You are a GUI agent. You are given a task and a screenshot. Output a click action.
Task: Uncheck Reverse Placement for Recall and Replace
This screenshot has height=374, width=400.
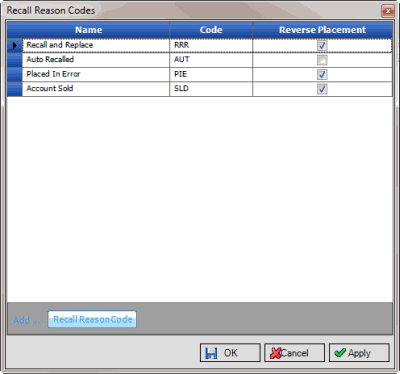coord(322,45)
